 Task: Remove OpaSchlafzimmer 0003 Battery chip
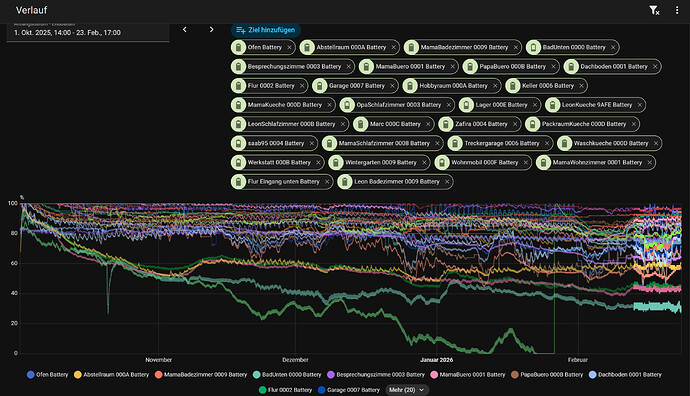(x=448, y=105)
